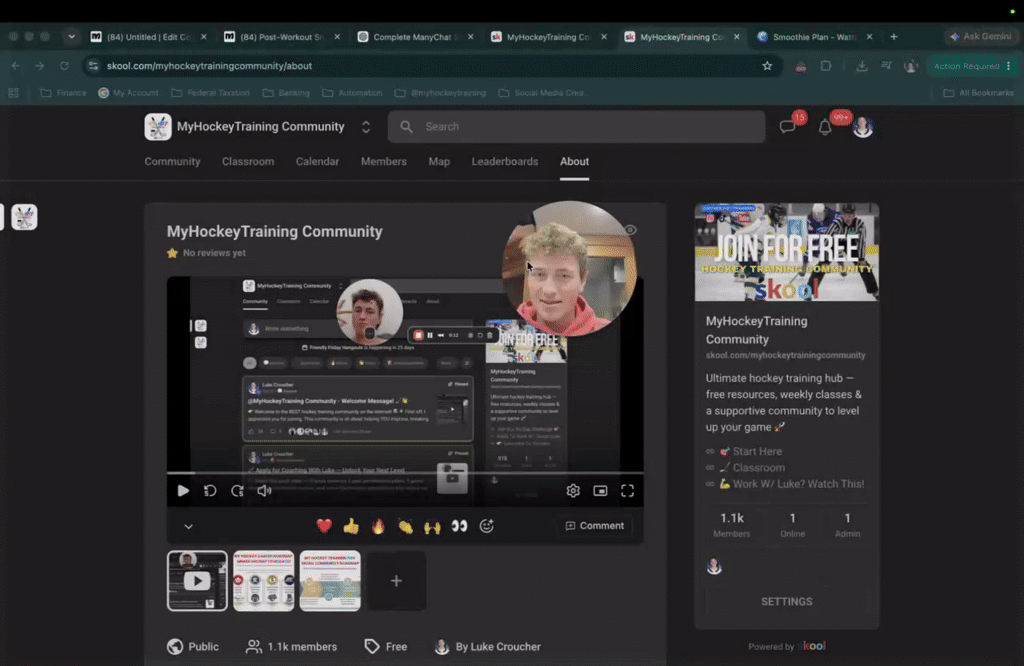Mute the video volume

(264, 490)
